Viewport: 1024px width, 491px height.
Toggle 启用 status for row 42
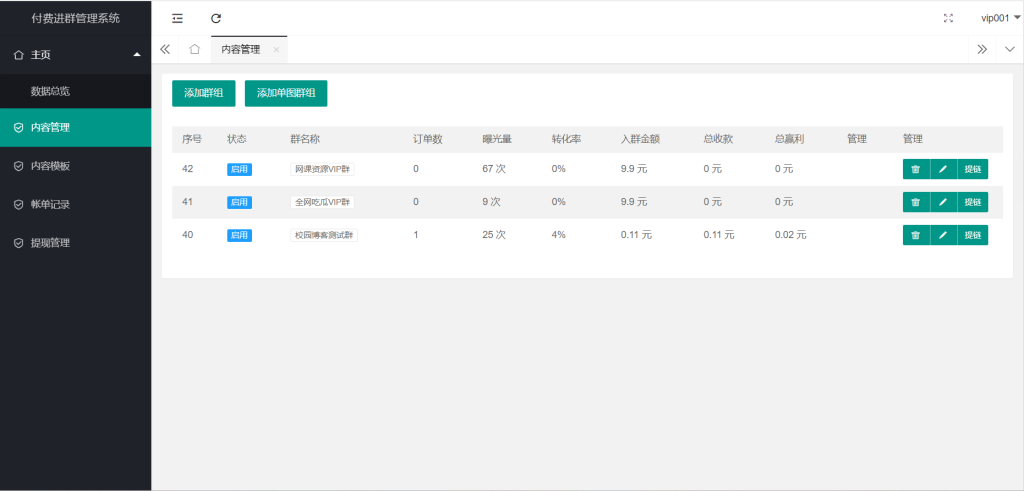[x=239, y=169]
